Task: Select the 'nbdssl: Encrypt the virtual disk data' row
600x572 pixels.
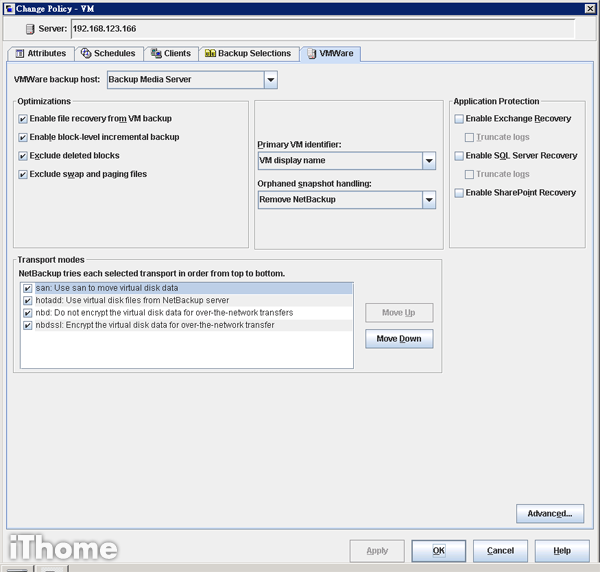Action: point(194,325)
